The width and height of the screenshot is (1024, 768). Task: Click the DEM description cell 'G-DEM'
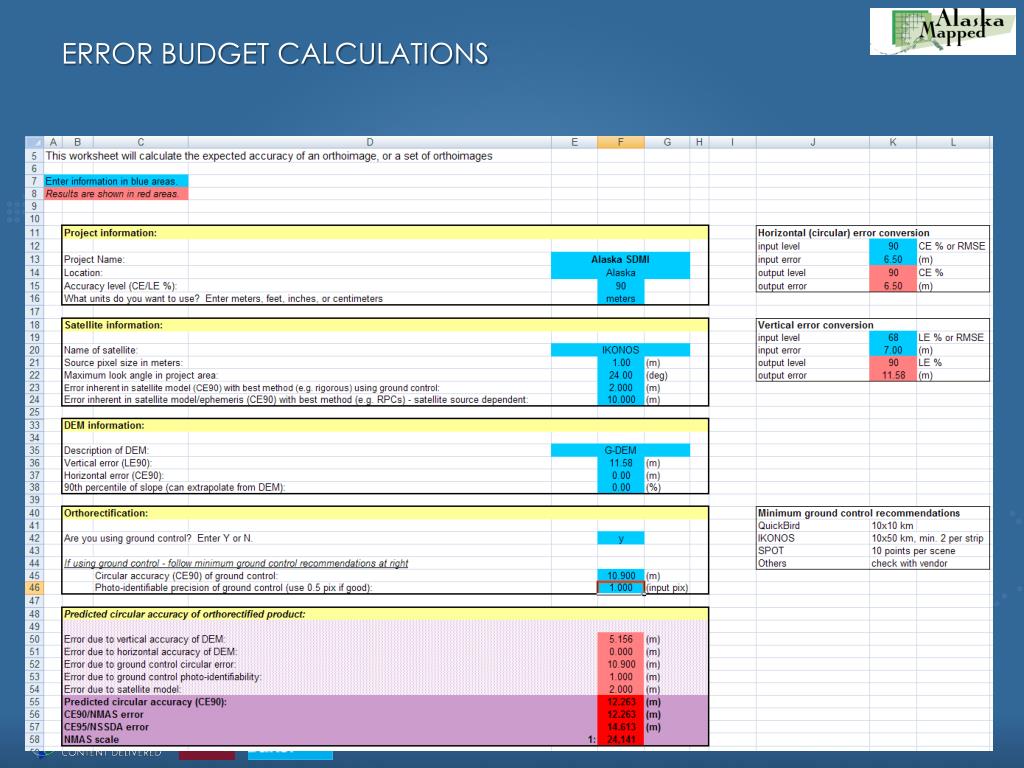click(x=620, y=450)
